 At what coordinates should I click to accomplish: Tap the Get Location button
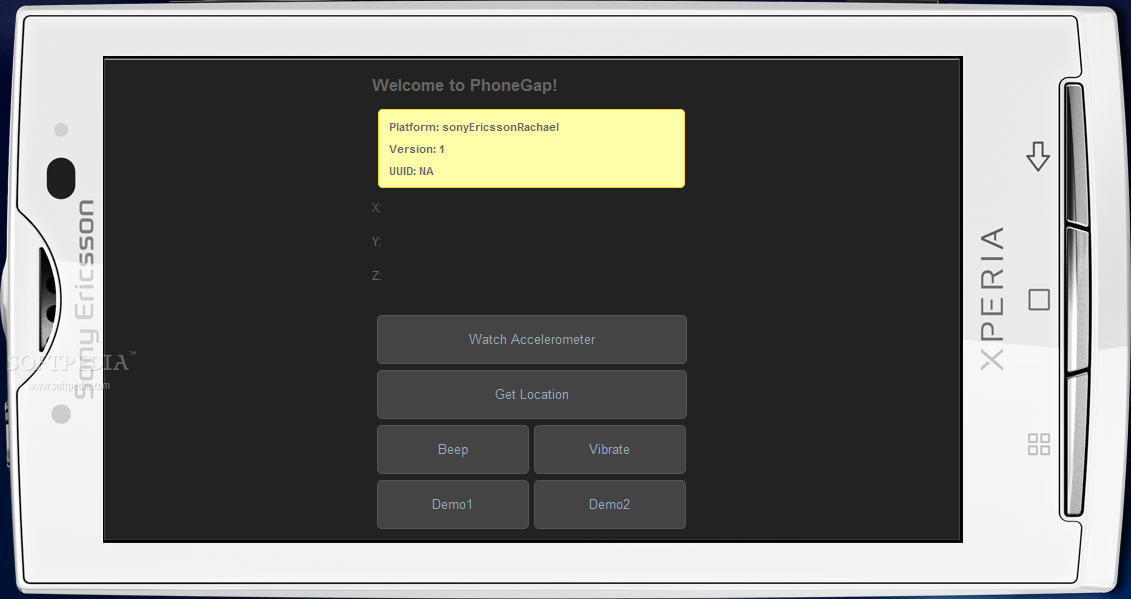pyautogui.click(x=532, y=395)
